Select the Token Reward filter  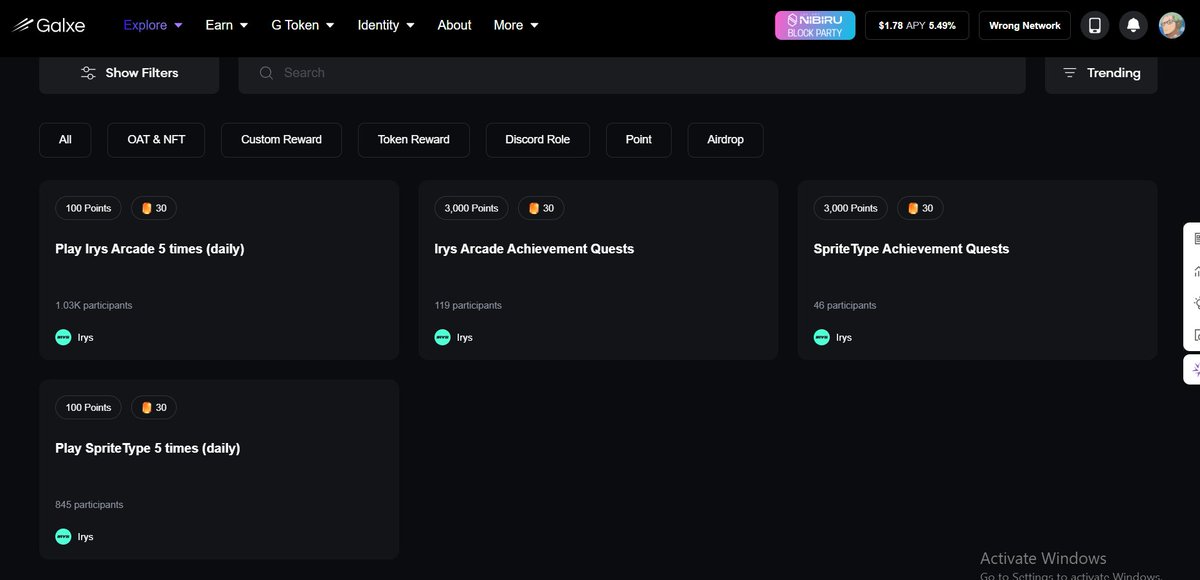coord(414,140)
